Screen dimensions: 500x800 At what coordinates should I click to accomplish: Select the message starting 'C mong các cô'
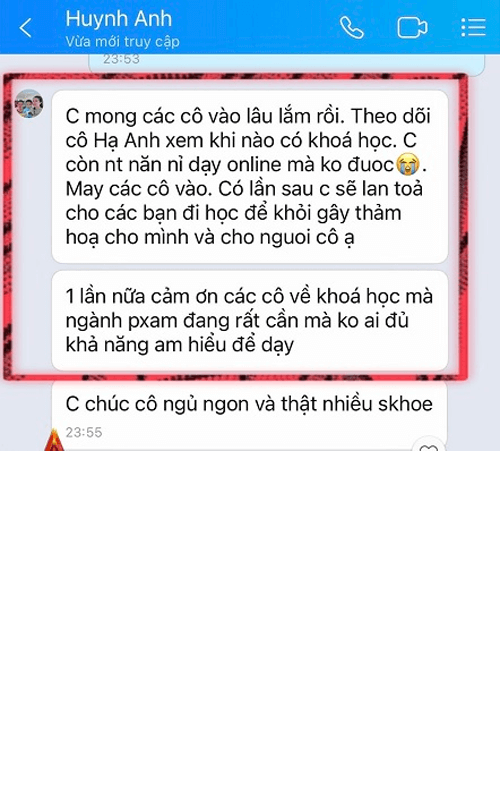[249, 177]
